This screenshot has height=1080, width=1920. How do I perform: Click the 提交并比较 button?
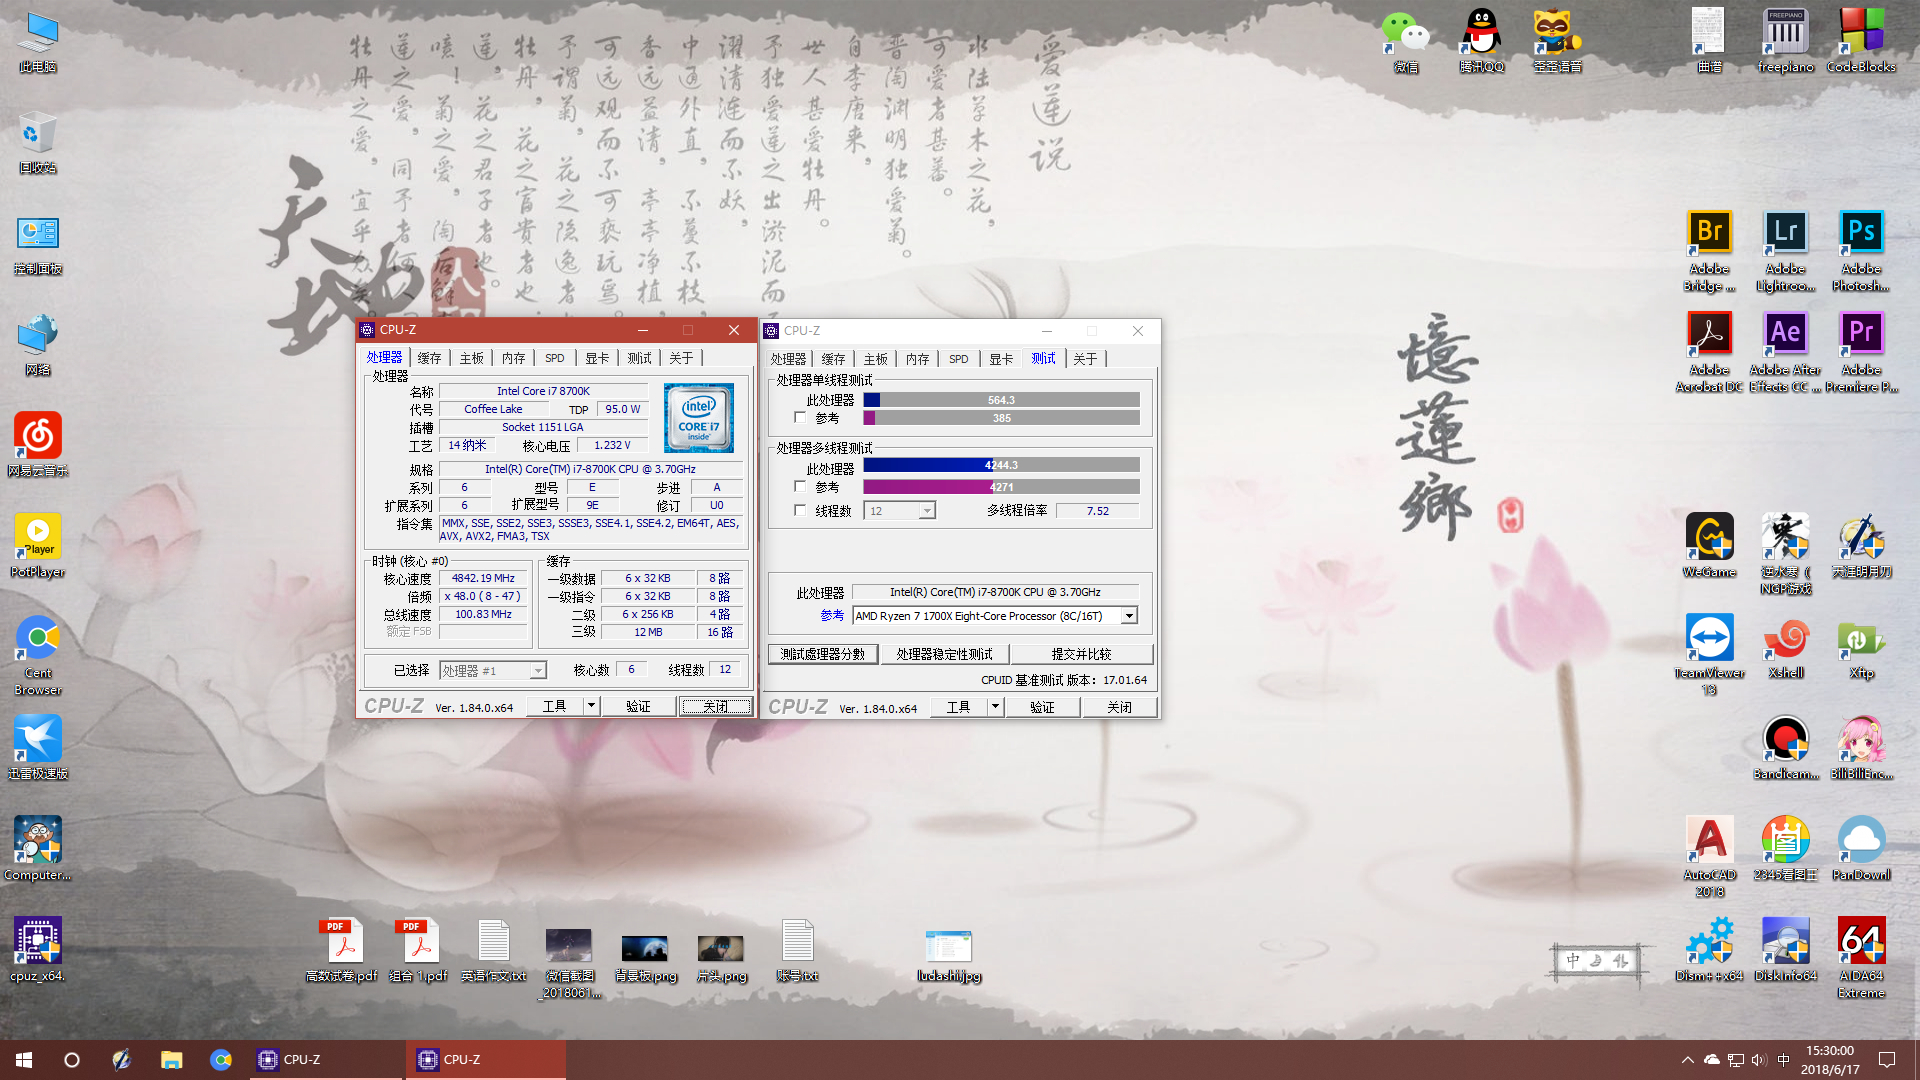(x=1081, y=654)
